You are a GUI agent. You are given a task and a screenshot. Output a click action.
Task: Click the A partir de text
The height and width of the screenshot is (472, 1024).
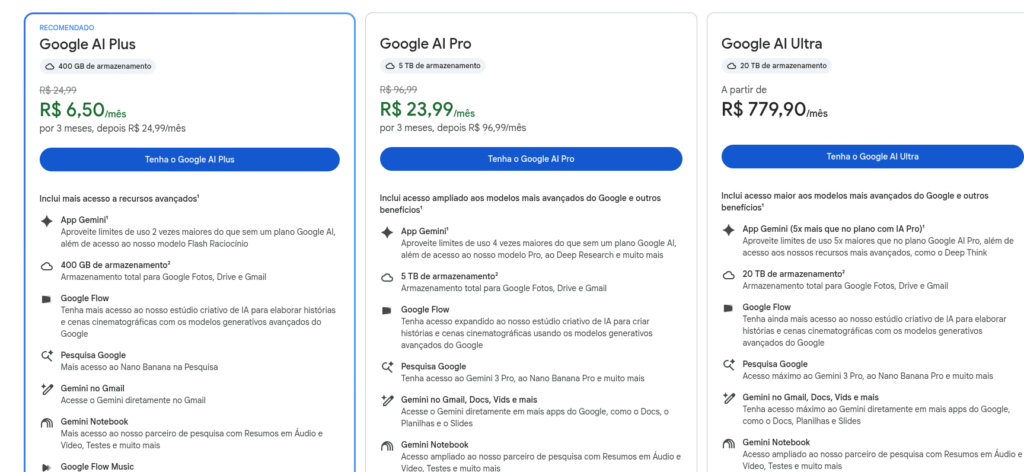tap(744, 89)
